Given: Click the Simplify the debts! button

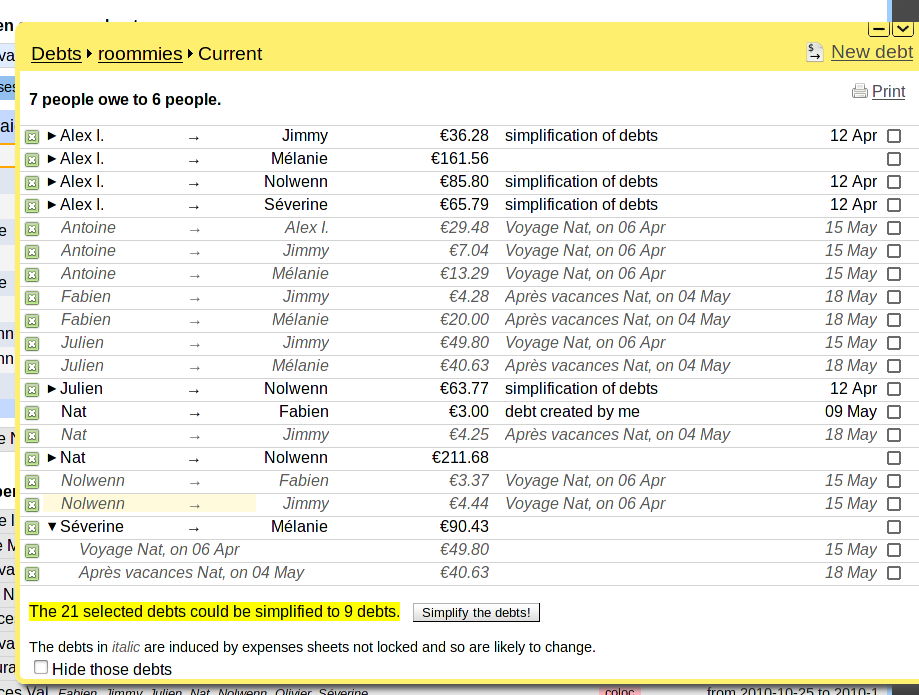Looking at the screenshot, I should pos(476,612).
